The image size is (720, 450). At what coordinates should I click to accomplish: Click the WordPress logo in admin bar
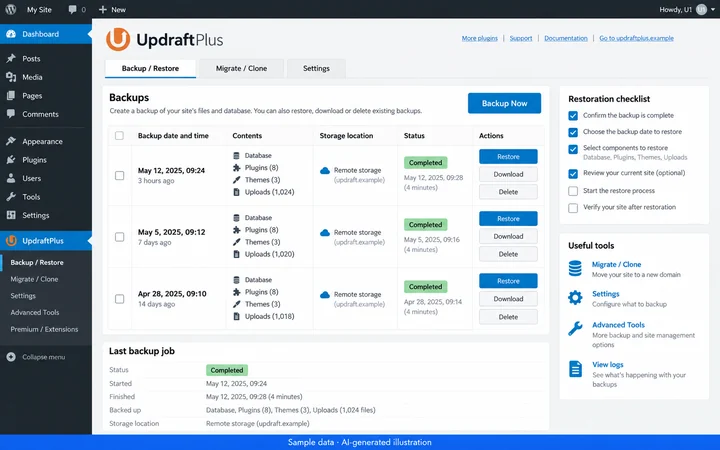(x=11, y=9)
